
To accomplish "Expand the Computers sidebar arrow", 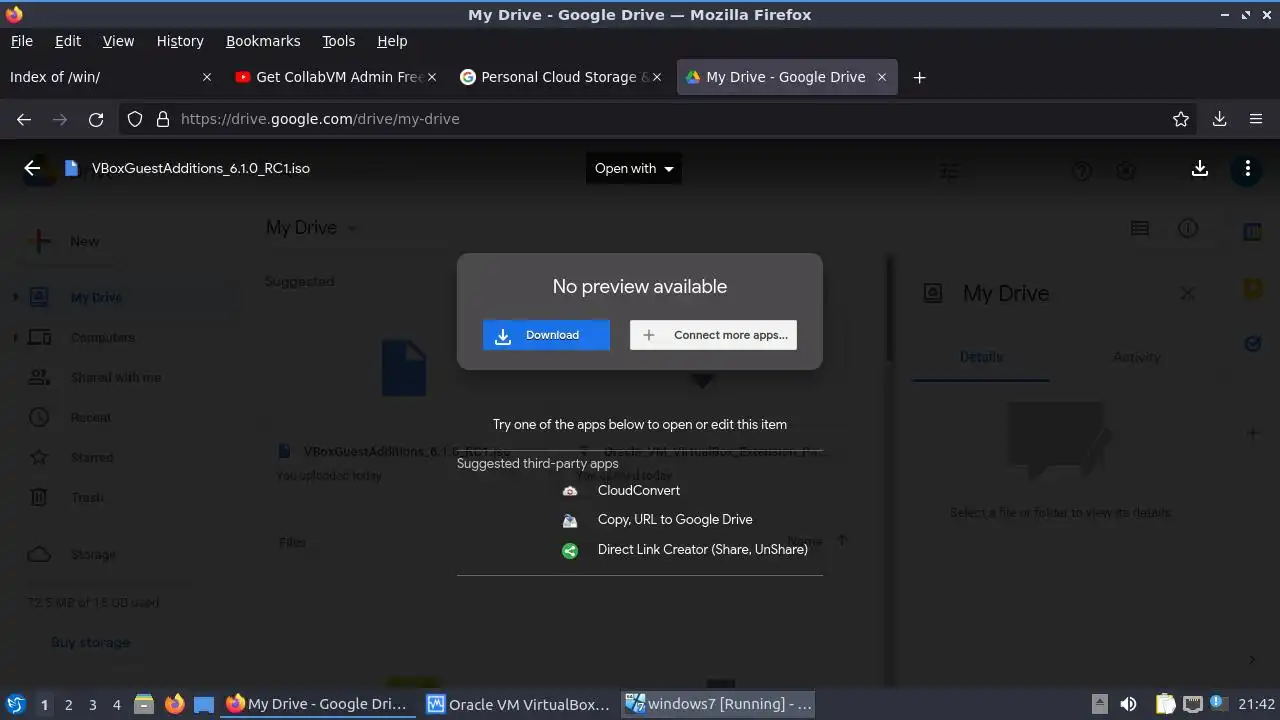I will coord(15,337).
